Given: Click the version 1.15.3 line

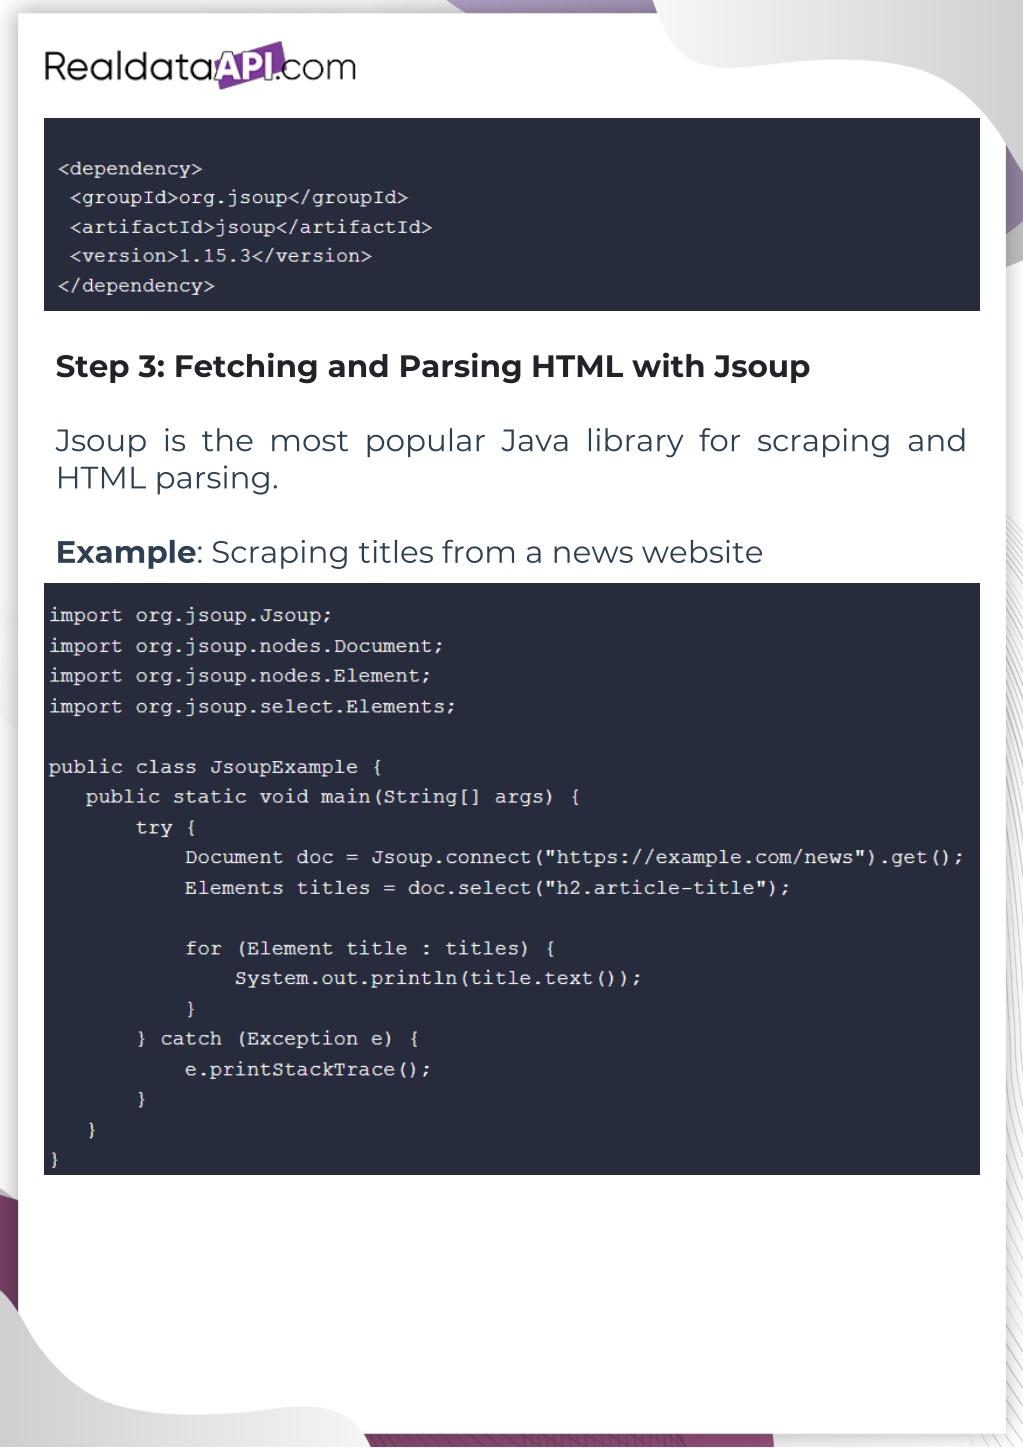Looking at the screenshot, I should tap(221, 256).
